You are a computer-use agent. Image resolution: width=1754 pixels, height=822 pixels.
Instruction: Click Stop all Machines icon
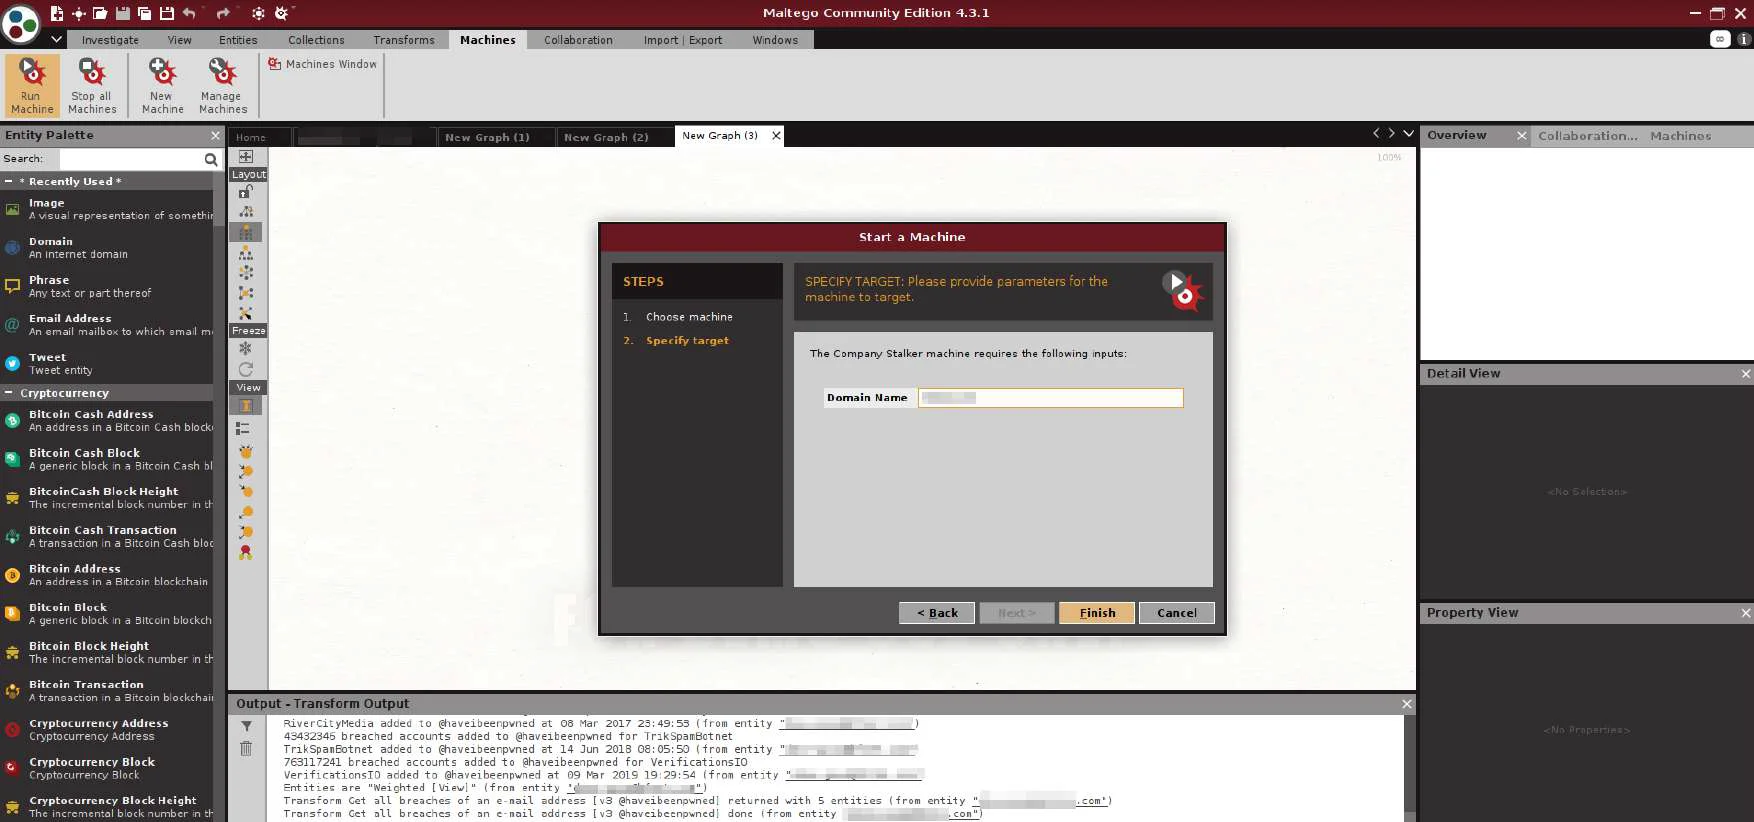click(x=93, y=85)
